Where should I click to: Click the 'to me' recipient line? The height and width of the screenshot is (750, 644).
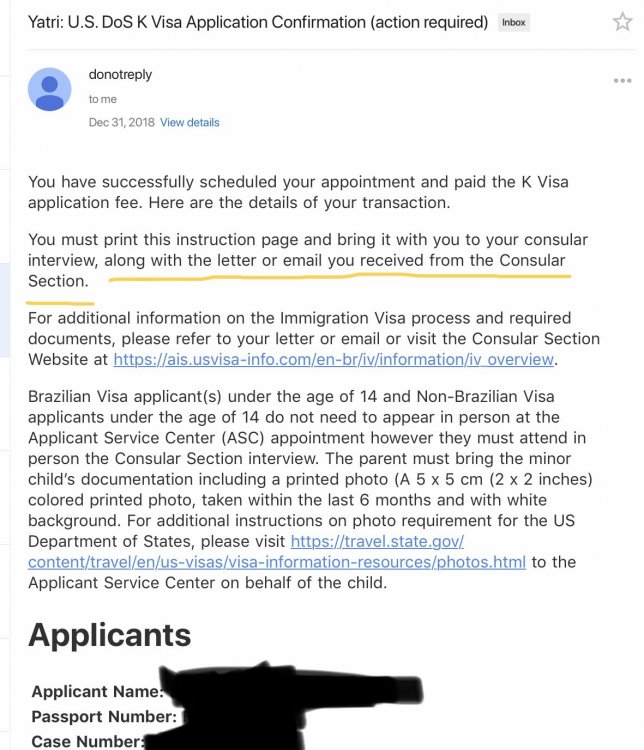(x=102, y=99)
